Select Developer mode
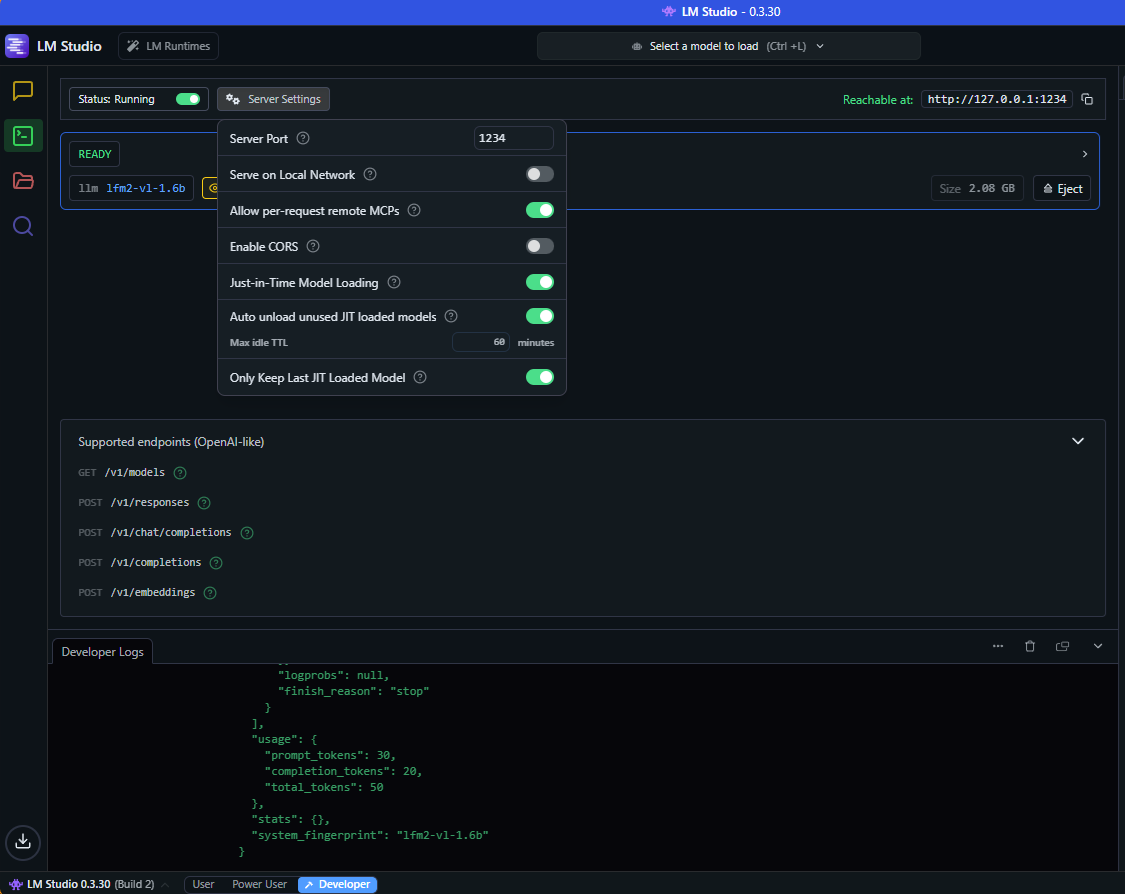Screen dimensions: 1125x894 pyautogui.click(x=337, y=885)
